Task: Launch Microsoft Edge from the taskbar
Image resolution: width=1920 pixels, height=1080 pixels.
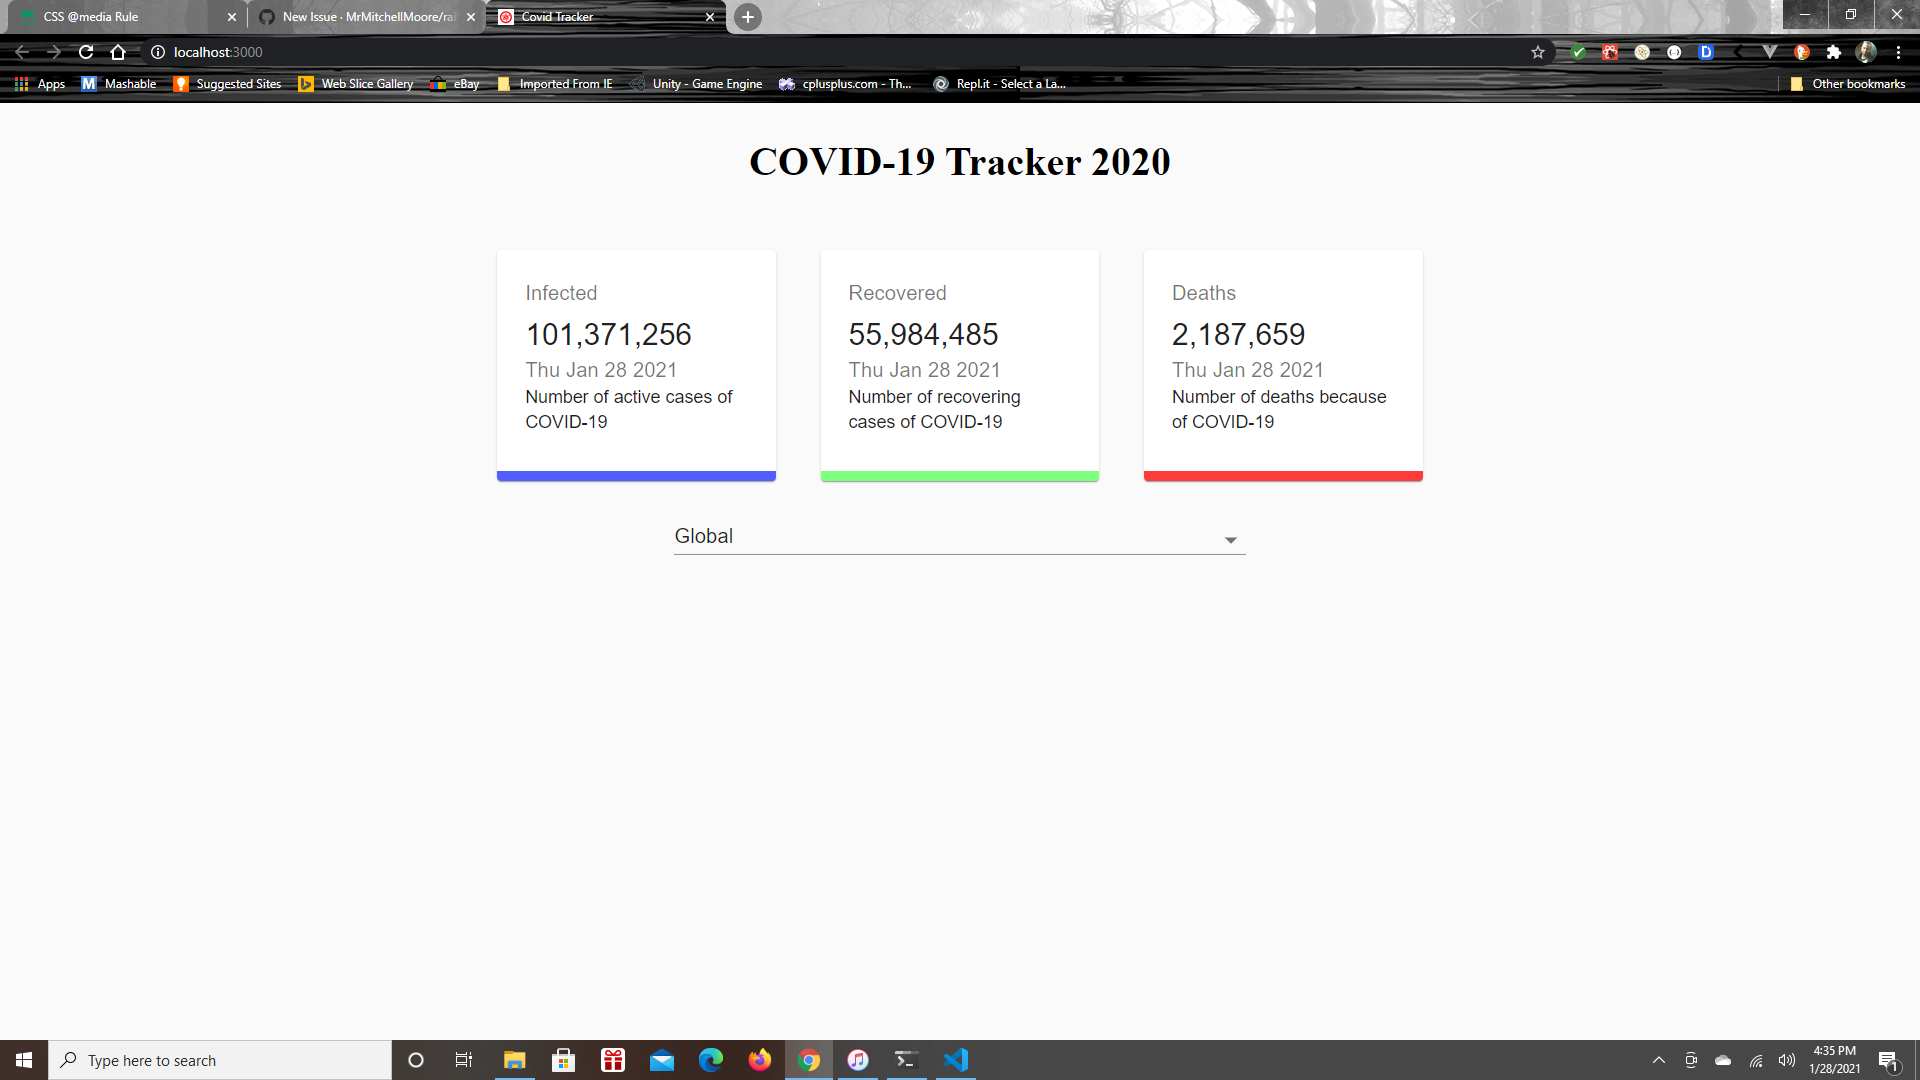Action: (x=710, y=1060)
